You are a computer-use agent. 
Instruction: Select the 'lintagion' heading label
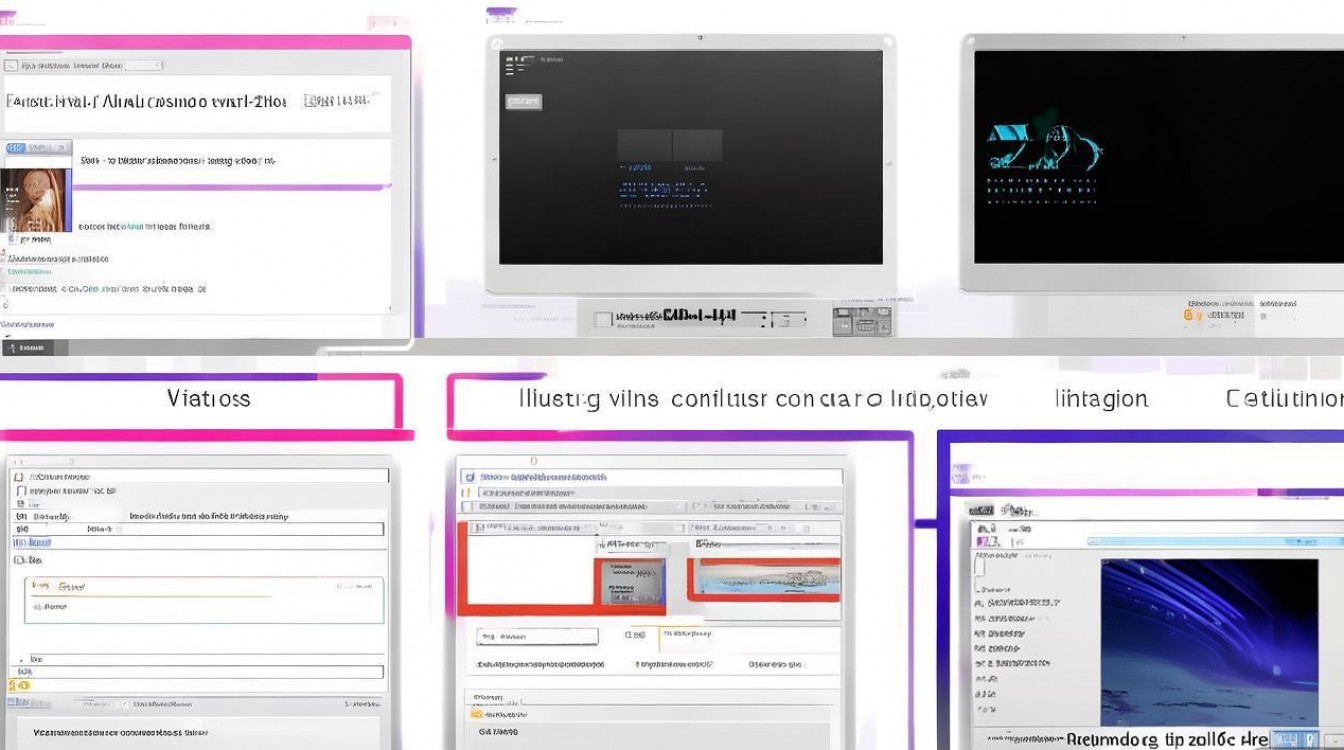pyautogui.click(x=1101, y=399)
